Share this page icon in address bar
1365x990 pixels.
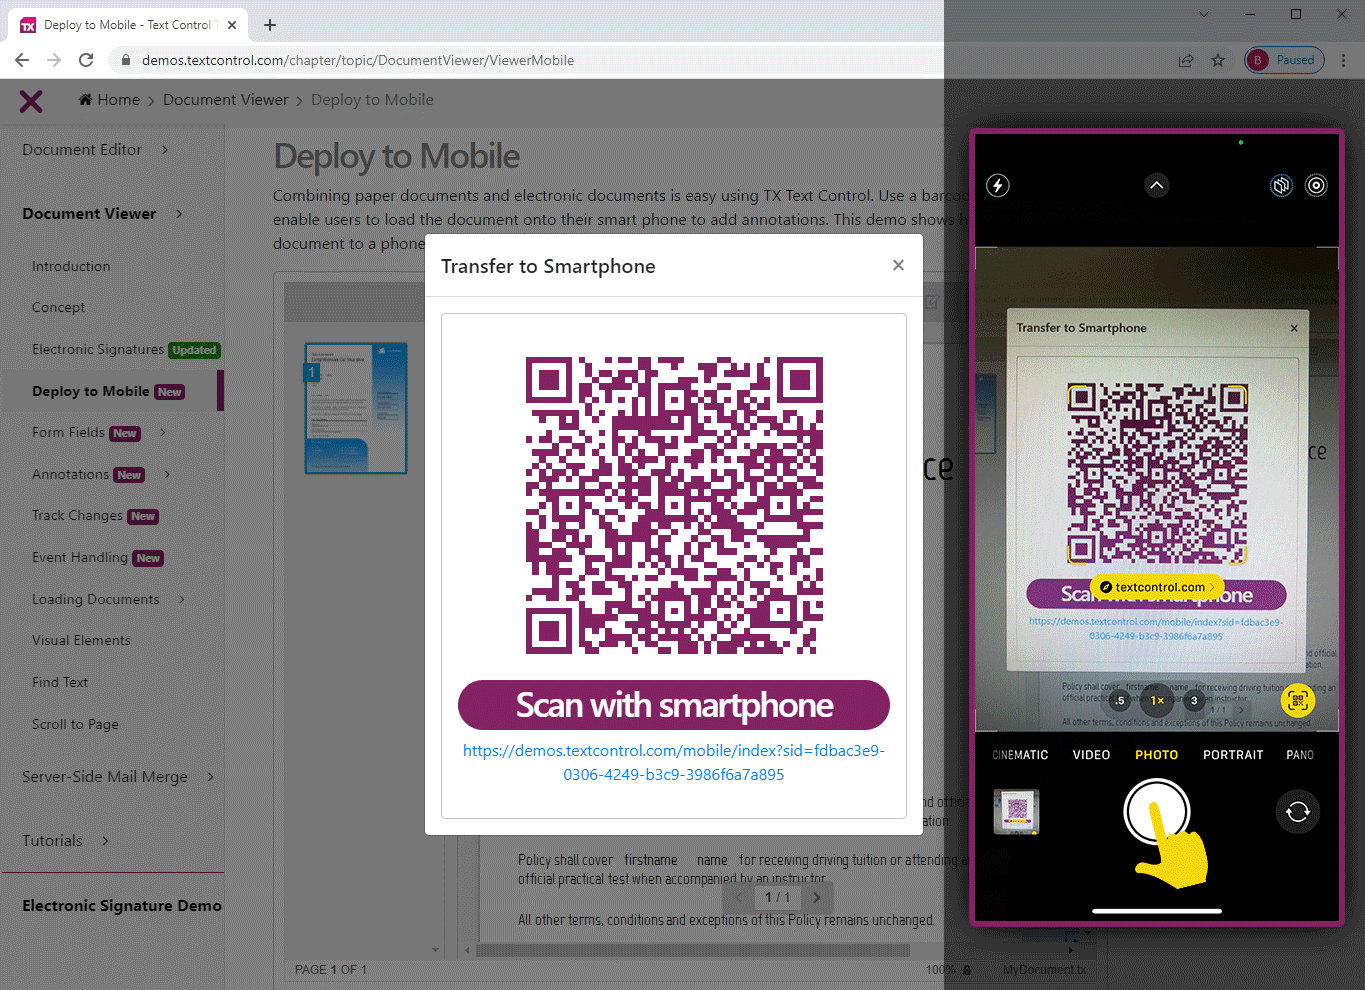point(1186,60)
